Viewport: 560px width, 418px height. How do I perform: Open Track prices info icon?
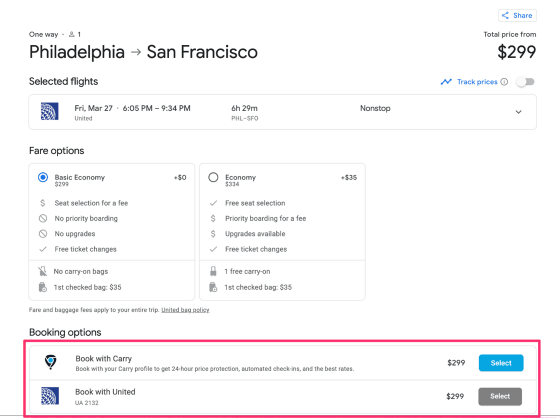tap(504, 82)
